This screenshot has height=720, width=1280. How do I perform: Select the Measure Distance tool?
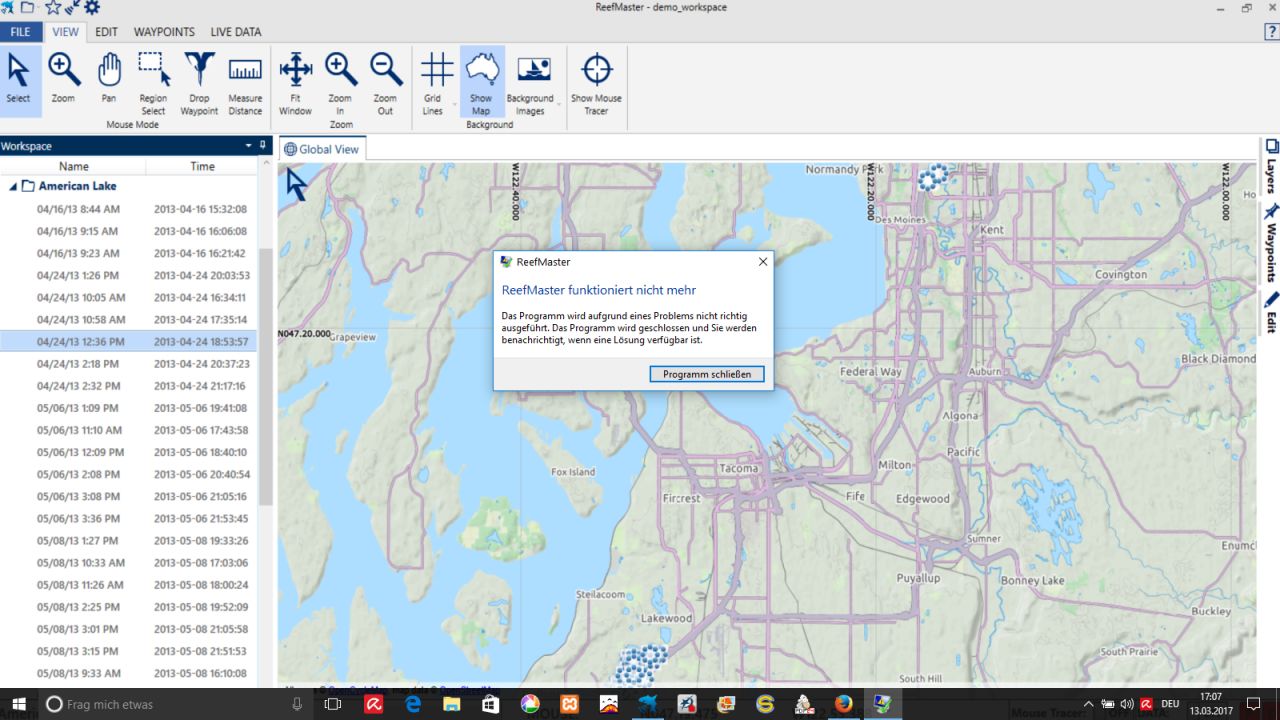(245, 78)
